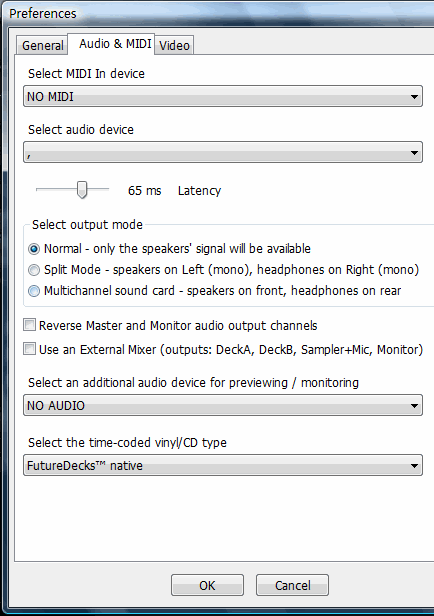Click the NO MIDI combo box field
Screen dimensions: 434x616
(223, 97)
